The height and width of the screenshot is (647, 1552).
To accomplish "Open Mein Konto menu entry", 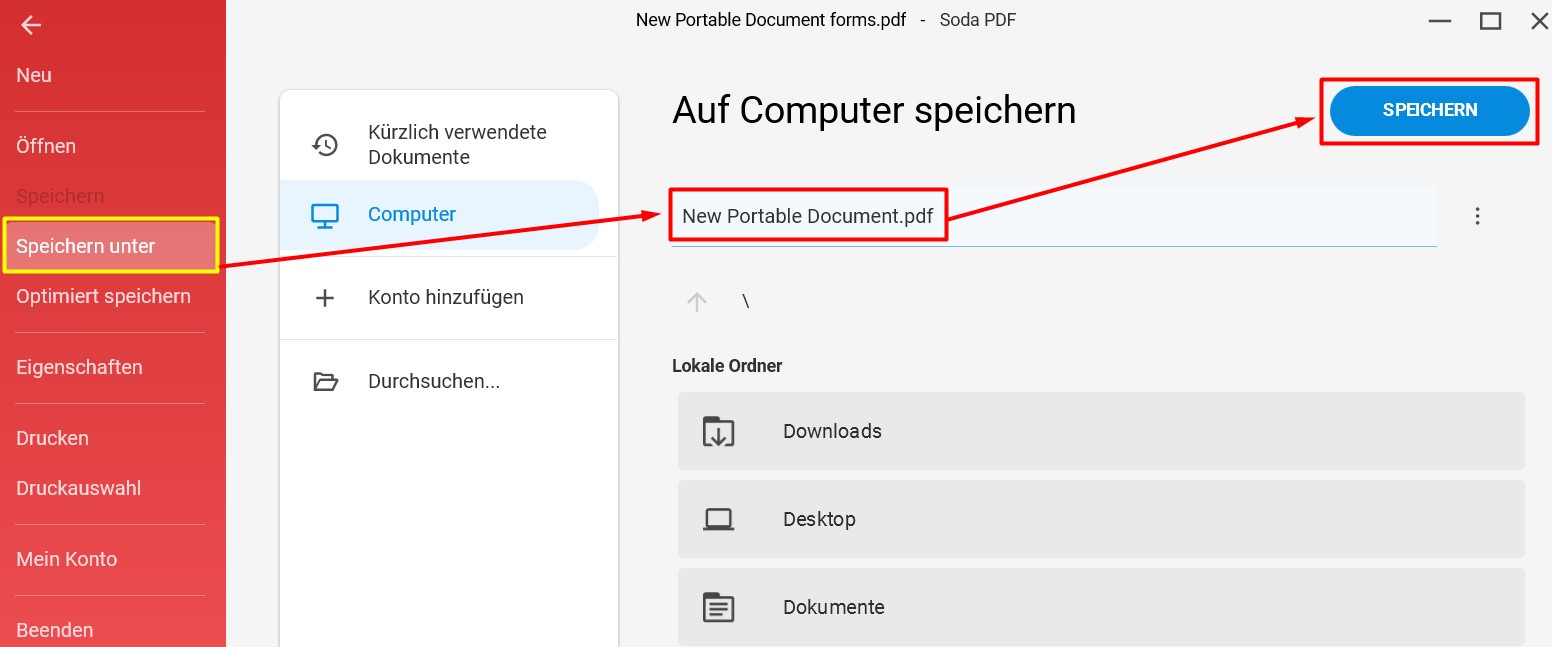I will 66,559.
